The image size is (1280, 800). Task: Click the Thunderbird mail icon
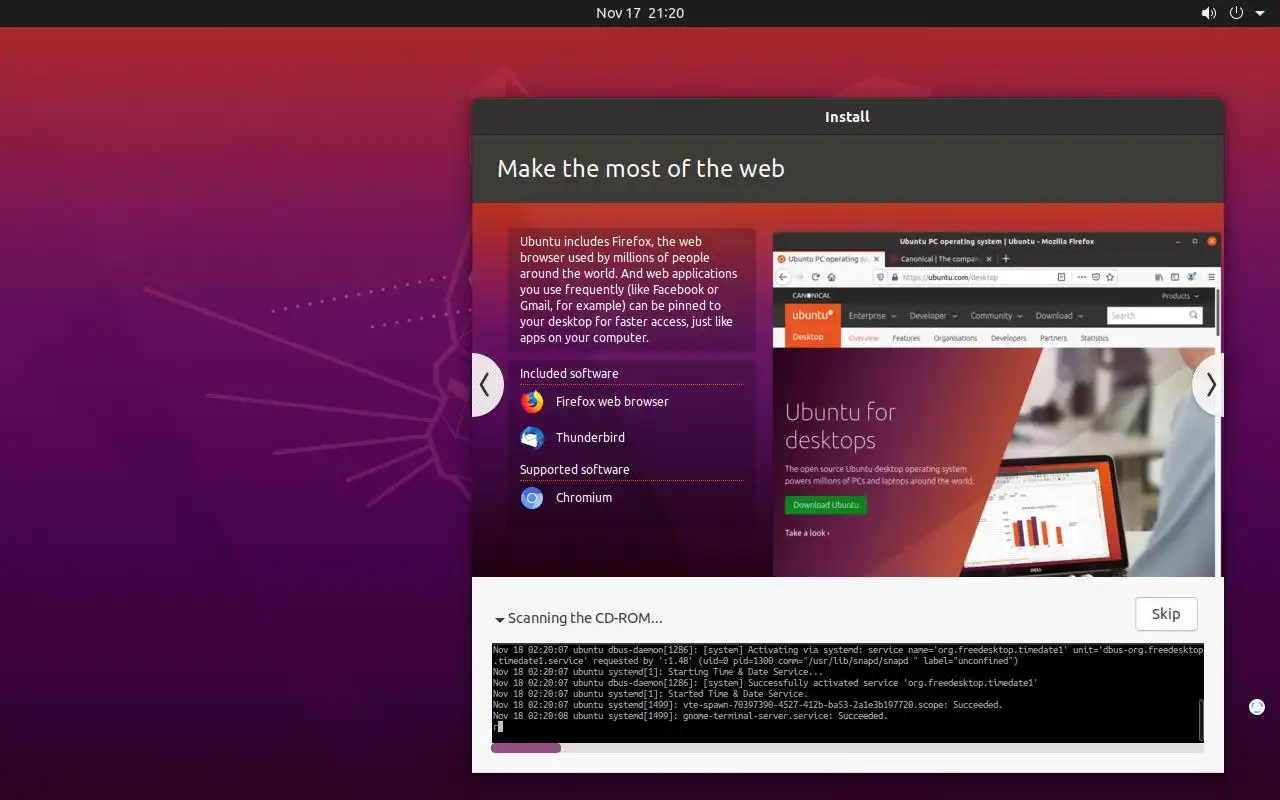[532, 438]
